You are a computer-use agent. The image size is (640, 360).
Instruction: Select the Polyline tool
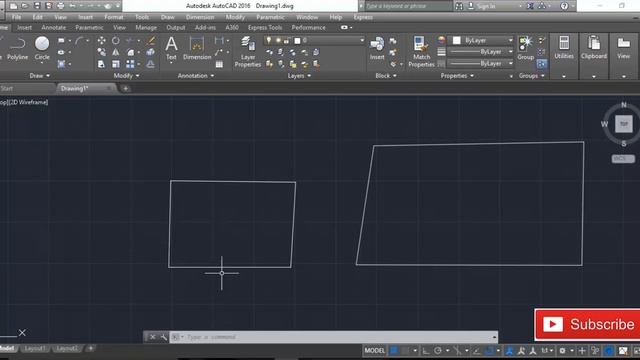pos(17,48)
